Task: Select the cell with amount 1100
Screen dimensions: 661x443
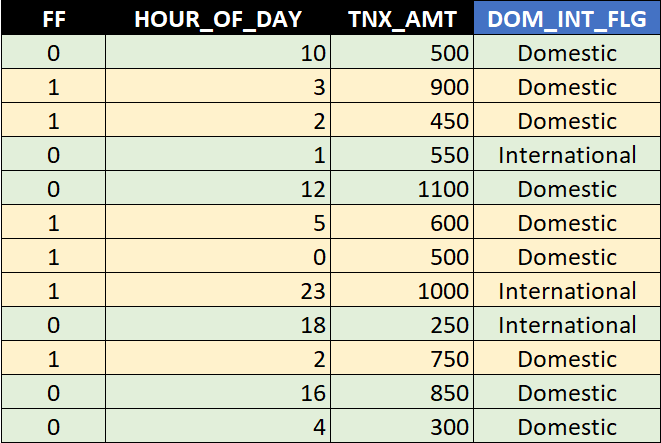Action: [402, 188]
